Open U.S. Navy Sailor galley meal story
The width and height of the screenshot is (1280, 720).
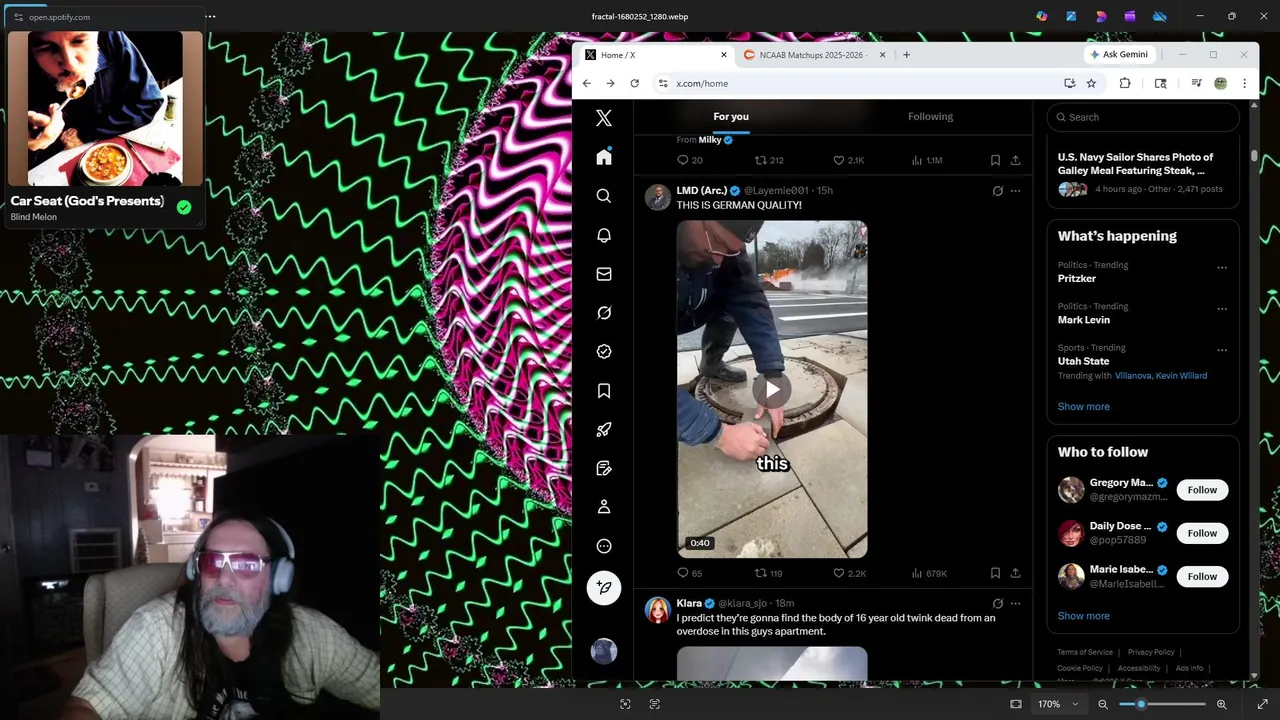click(1143, 172)
